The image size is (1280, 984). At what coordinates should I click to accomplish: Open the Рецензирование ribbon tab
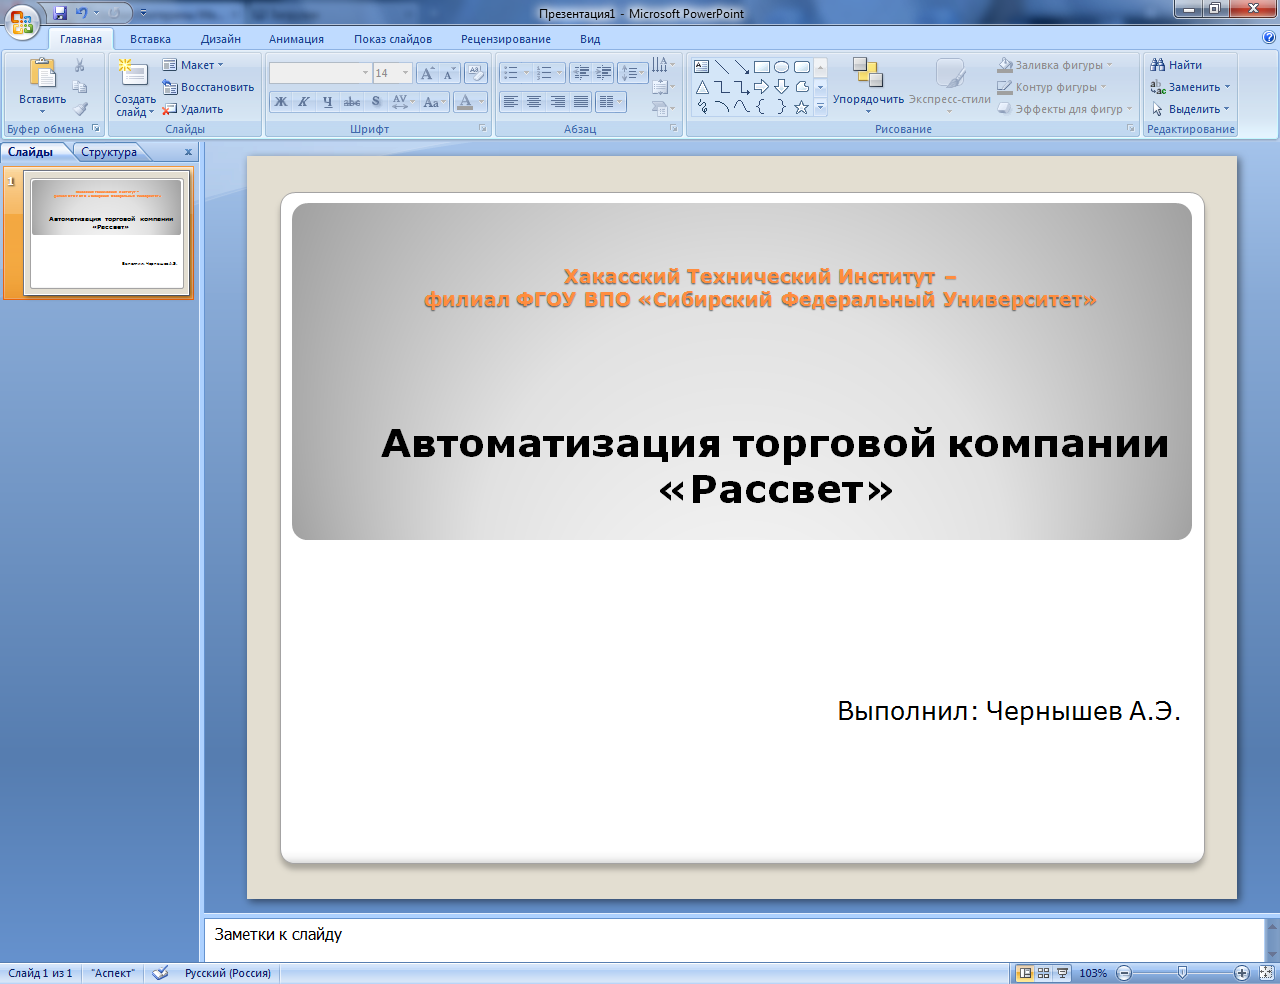point(506,39)
